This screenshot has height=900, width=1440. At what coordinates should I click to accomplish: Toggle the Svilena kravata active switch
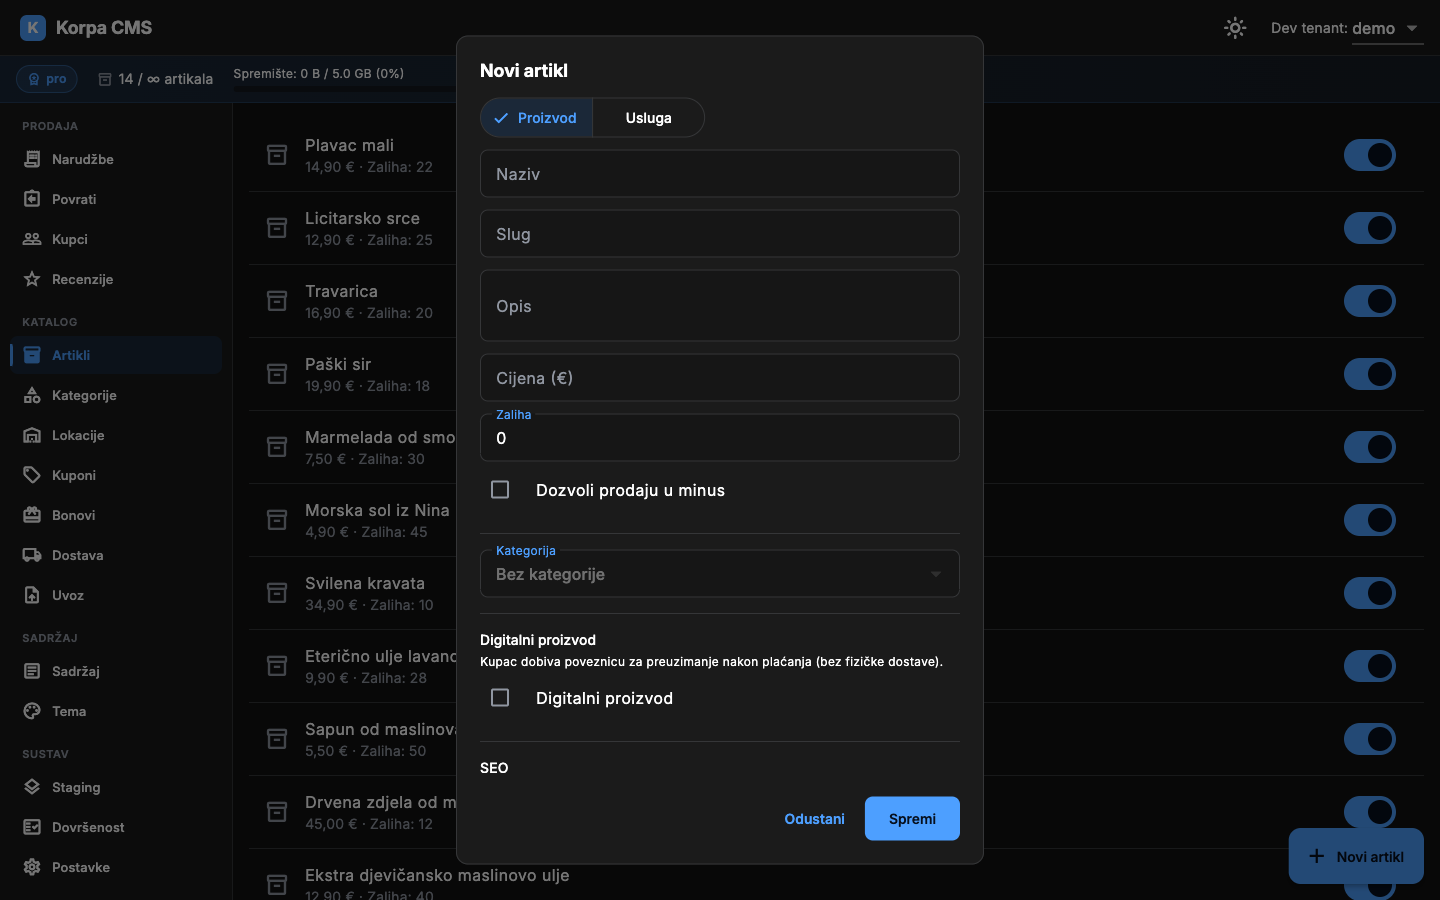(x=1370, y=593)
